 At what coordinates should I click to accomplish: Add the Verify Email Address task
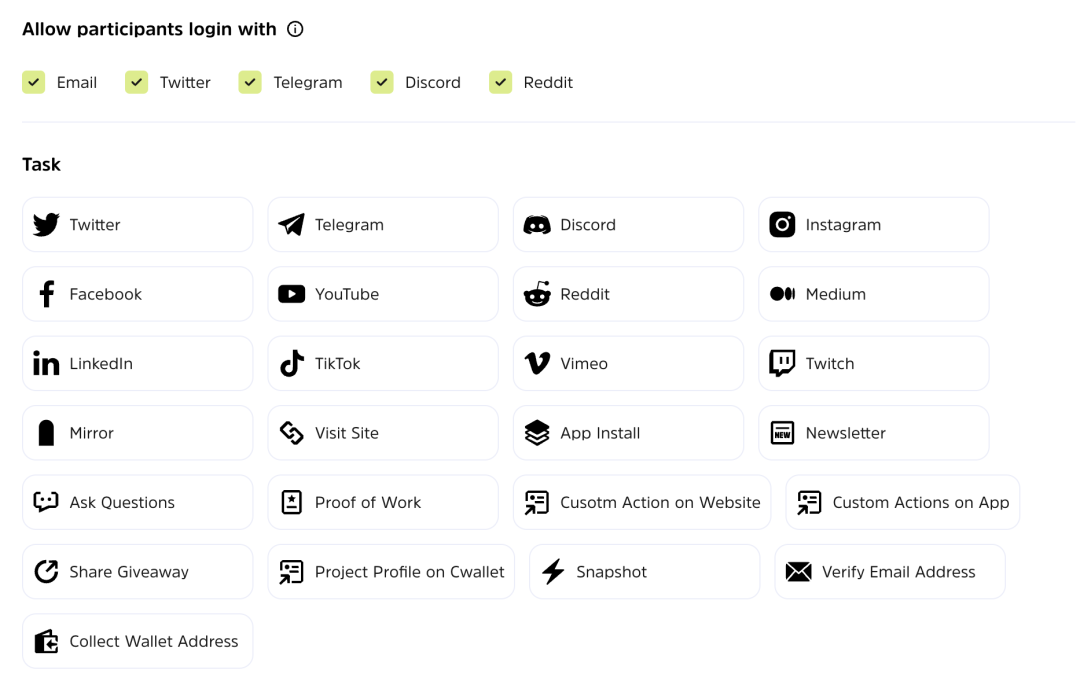point(889,572)
